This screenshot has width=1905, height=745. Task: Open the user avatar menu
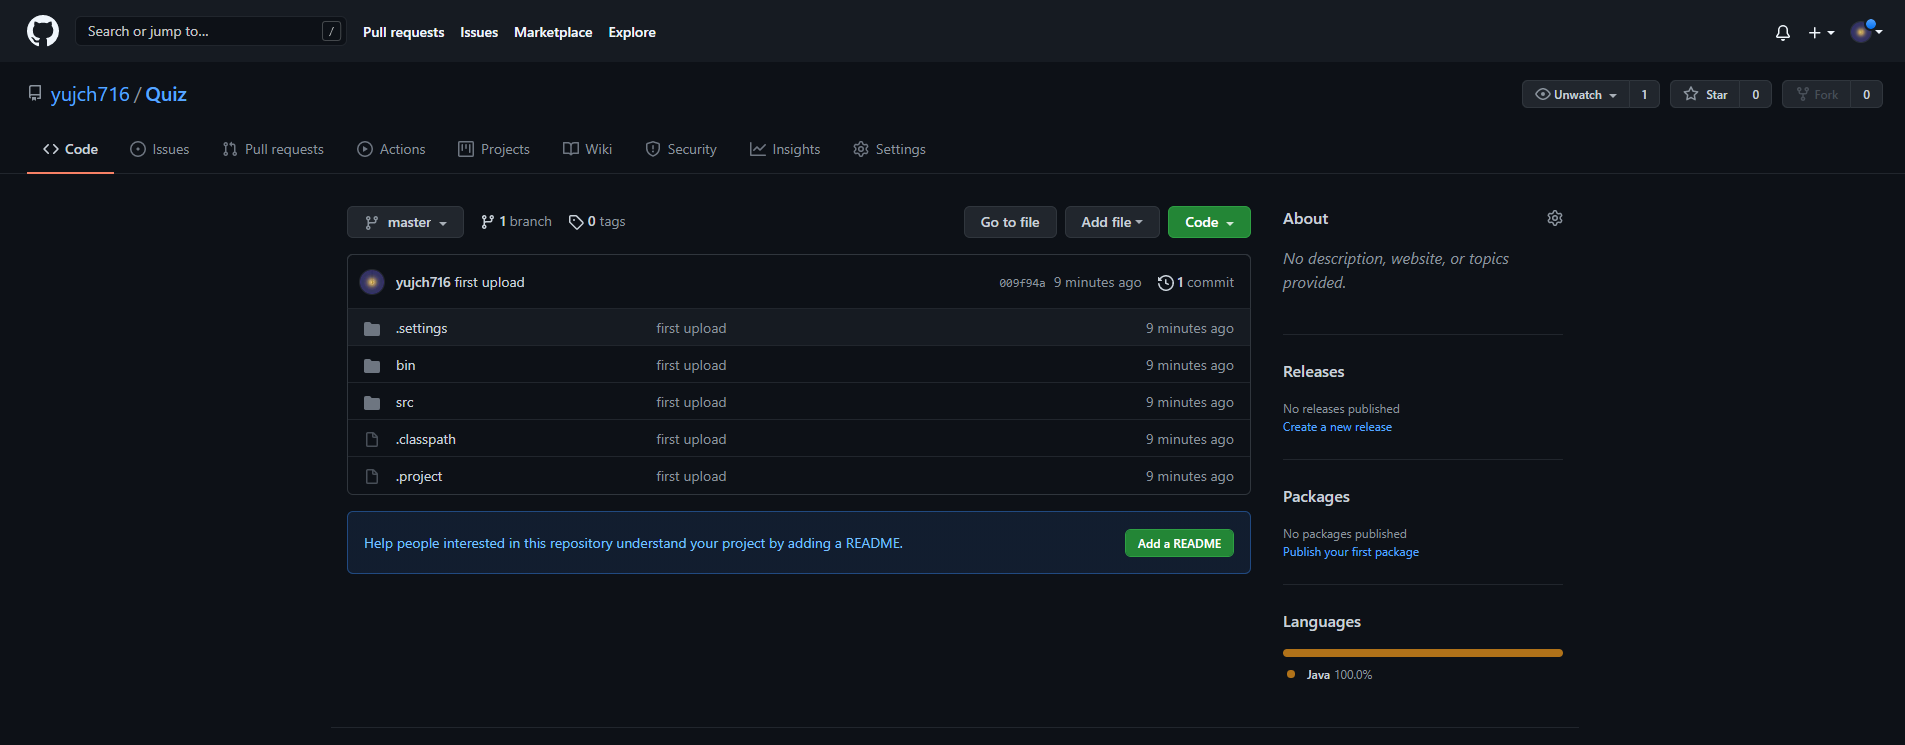tap(1866, 32)
